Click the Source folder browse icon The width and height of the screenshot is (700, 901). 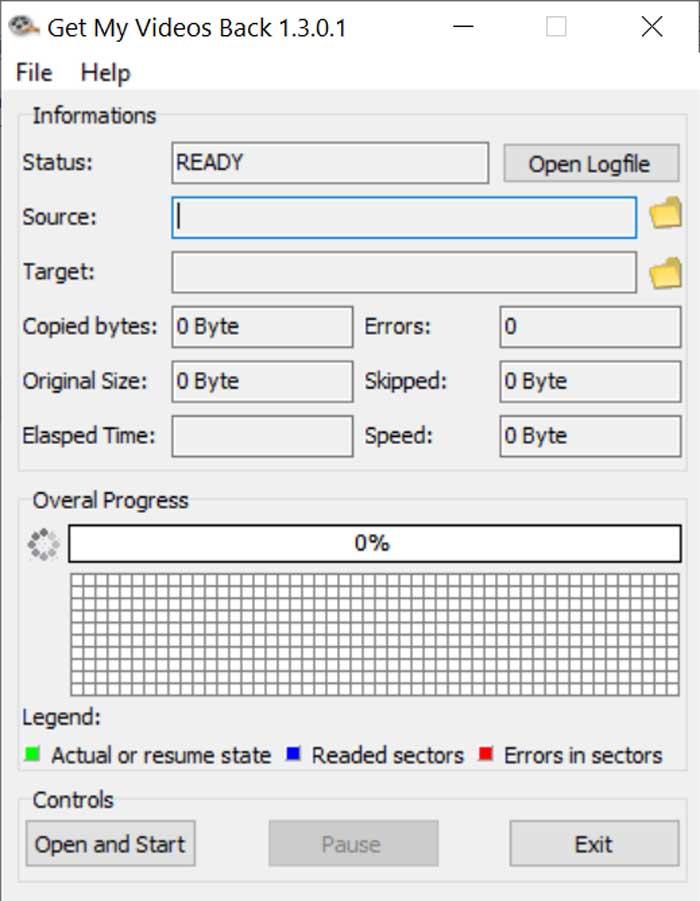point(666,213)
